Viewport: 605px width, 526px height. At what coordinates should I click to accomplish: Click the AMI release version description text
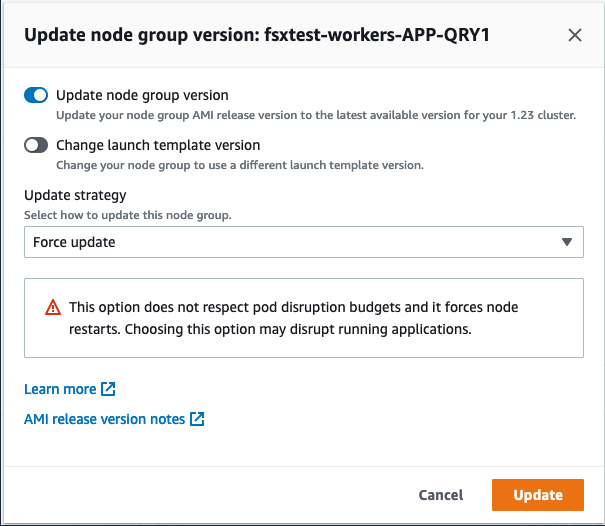pos(315,115)
